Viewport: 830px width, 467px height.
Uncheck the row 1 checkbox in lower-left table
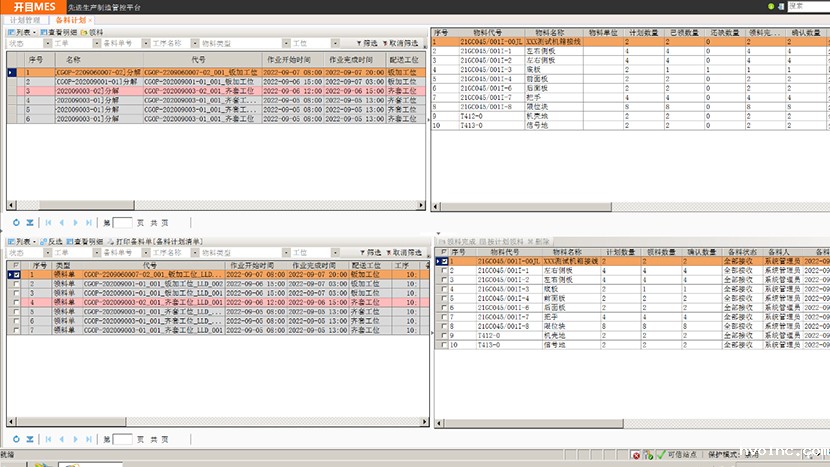[x=15, y=274]
